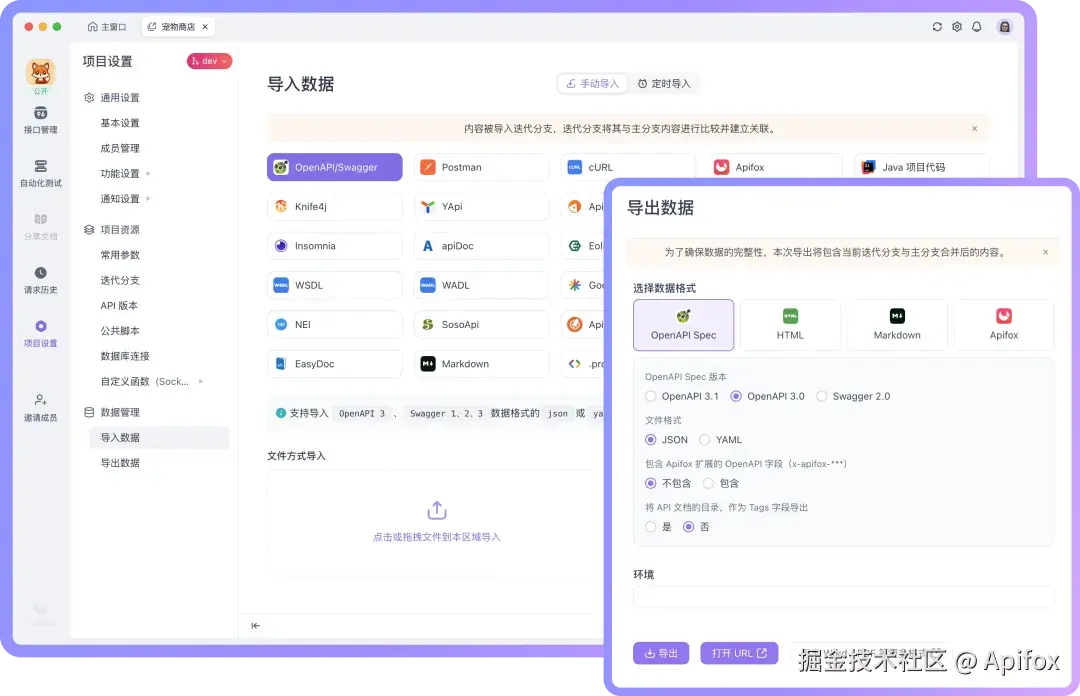Click the 环境 input field
1080x696 pixels.
pyautogui.click(x=843, y=596)
